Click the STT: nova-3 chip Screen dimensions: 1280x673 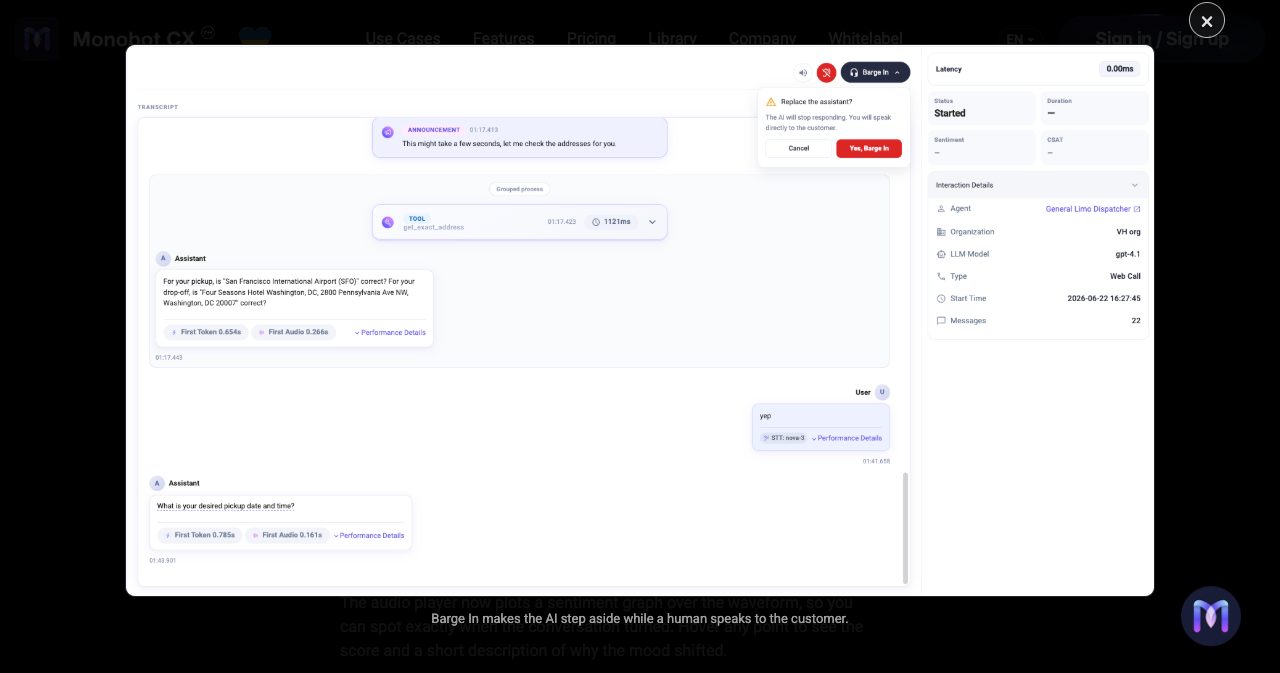point(782,438)
